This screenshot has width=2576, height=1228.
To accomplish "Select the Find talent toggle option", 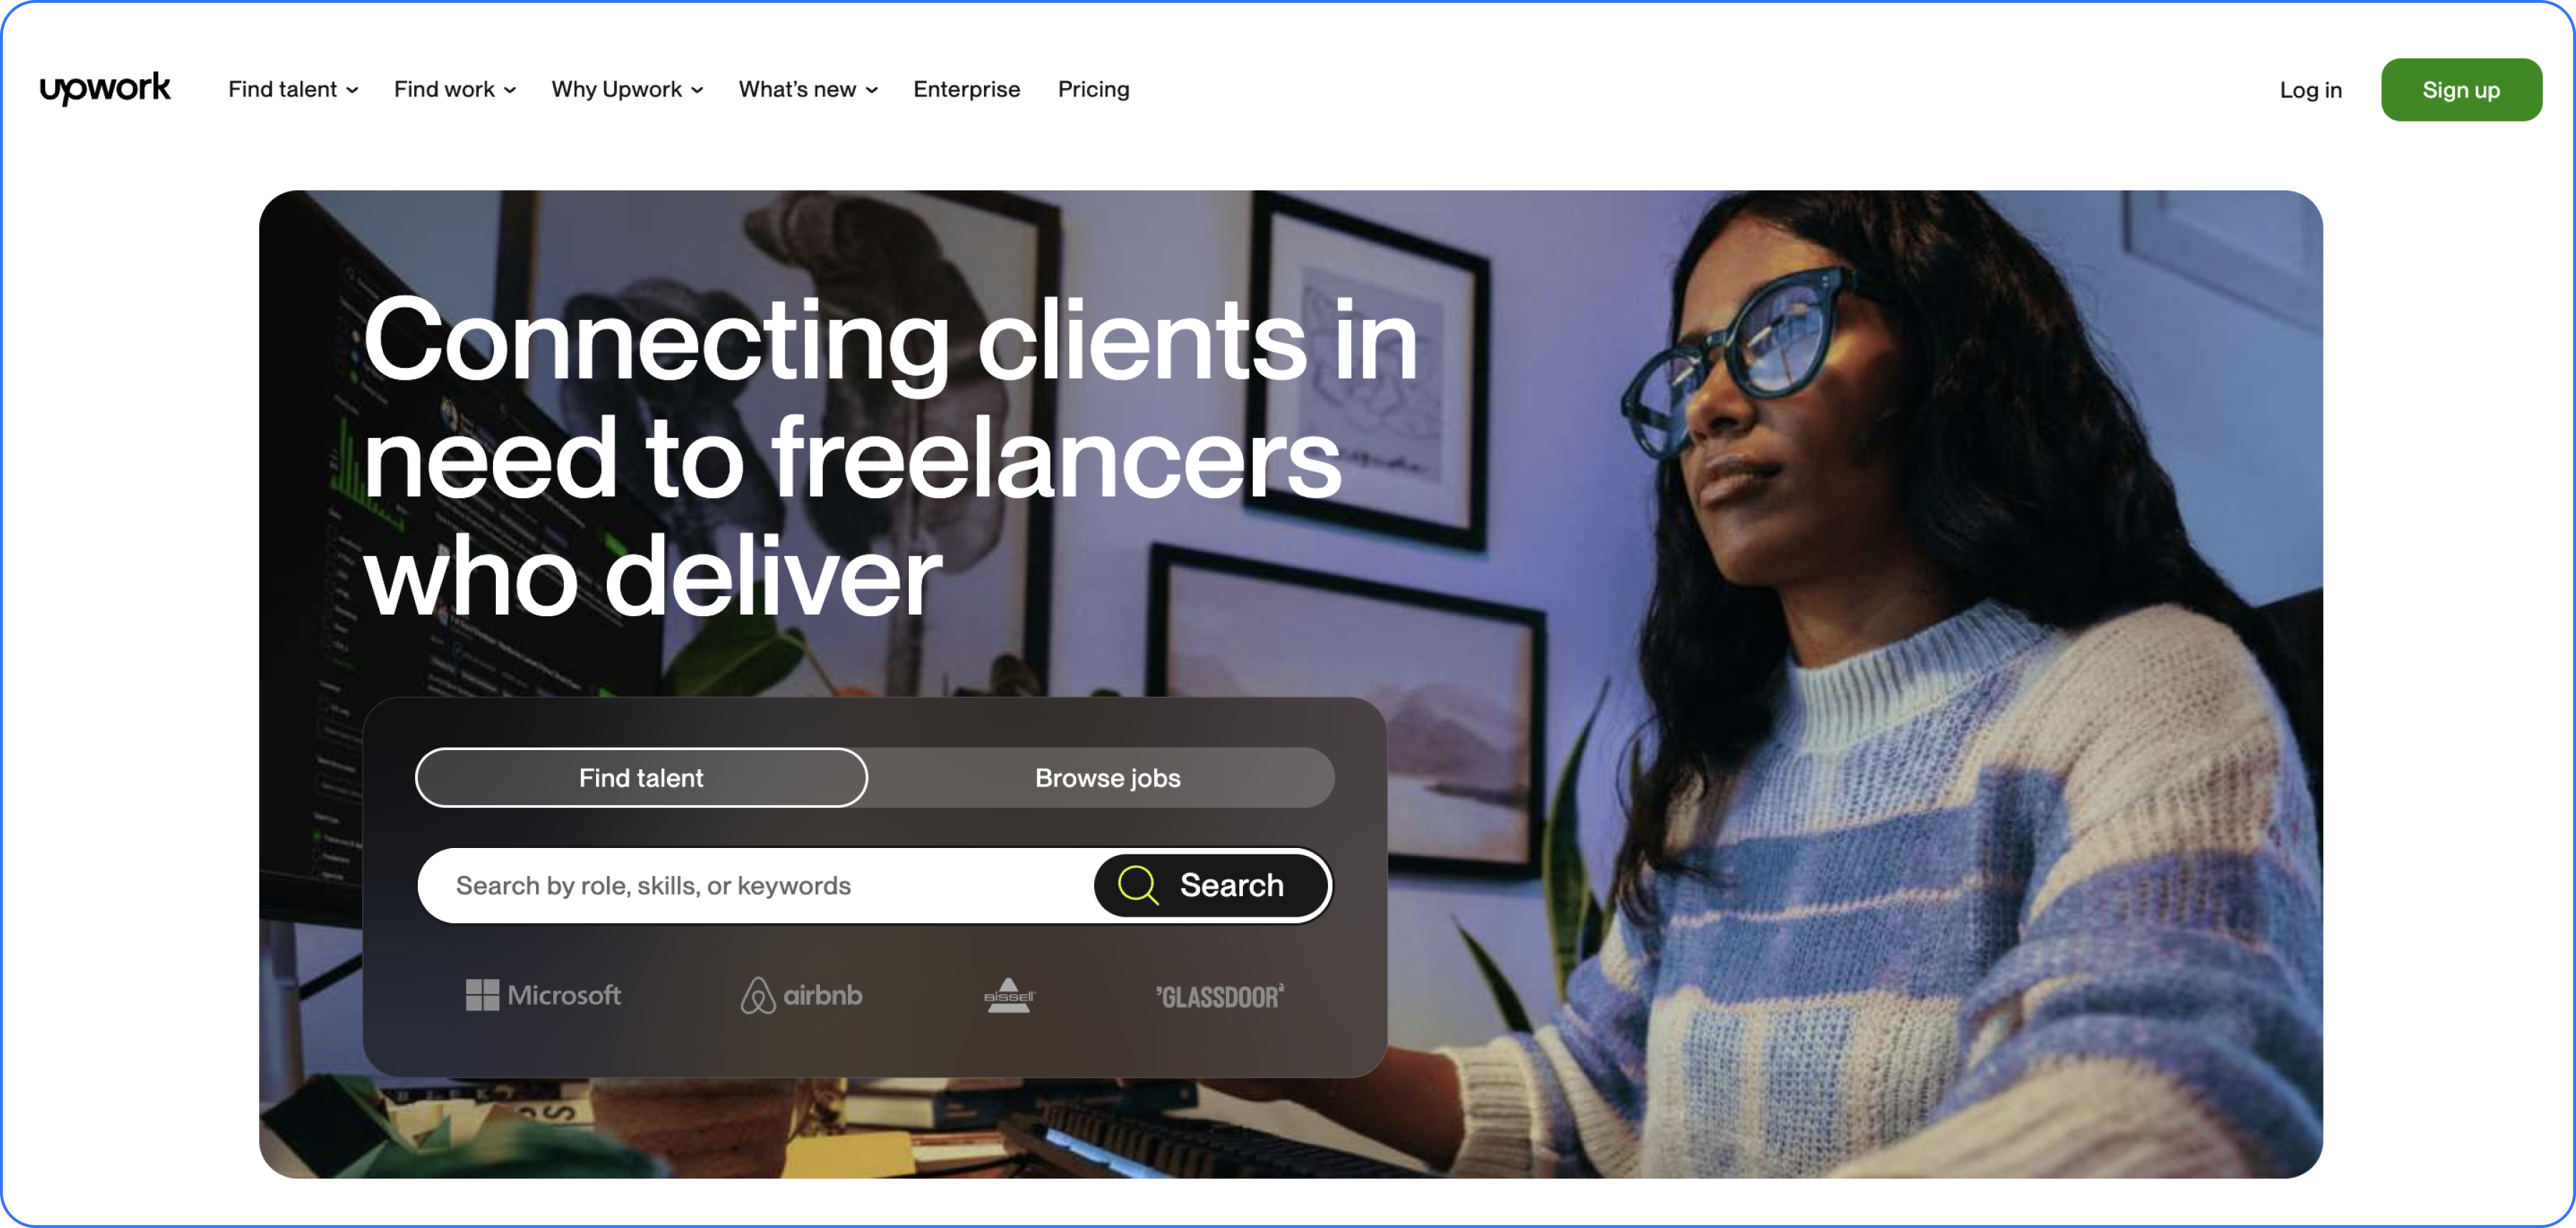I will point(641,778).
